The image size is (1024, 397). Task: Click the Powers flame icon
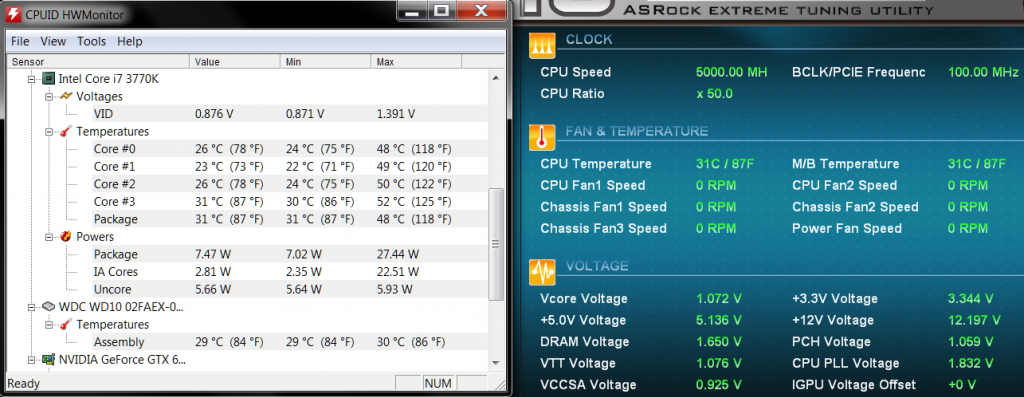(x=66, y=236)
